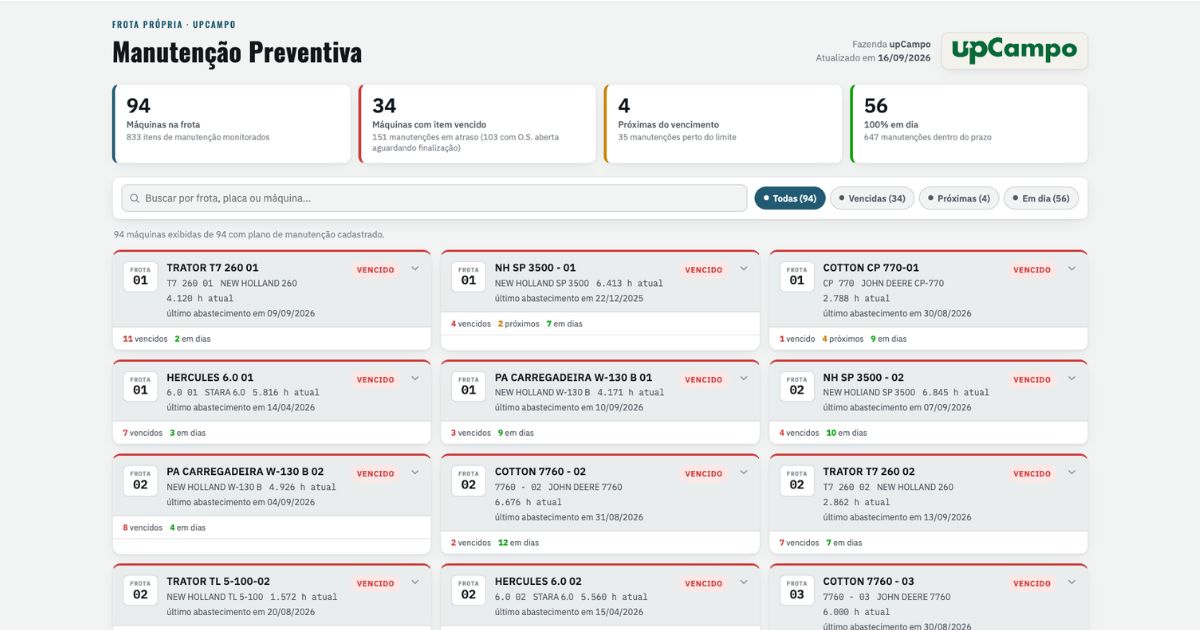
Task: Click the search field for frota or placa
Action: point(434,198)
